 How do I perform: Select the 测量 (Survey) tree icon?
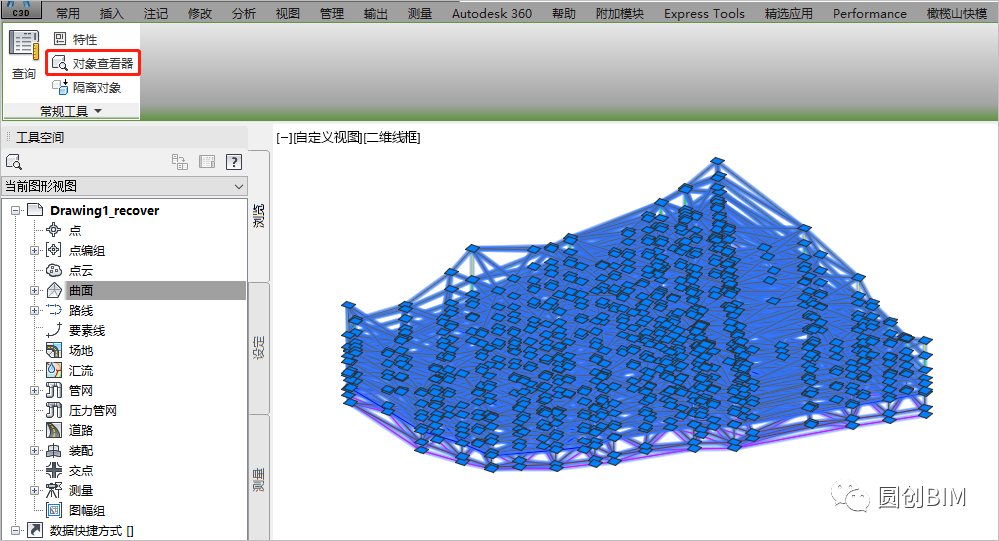pyautogui.click(x=54, y=490)
